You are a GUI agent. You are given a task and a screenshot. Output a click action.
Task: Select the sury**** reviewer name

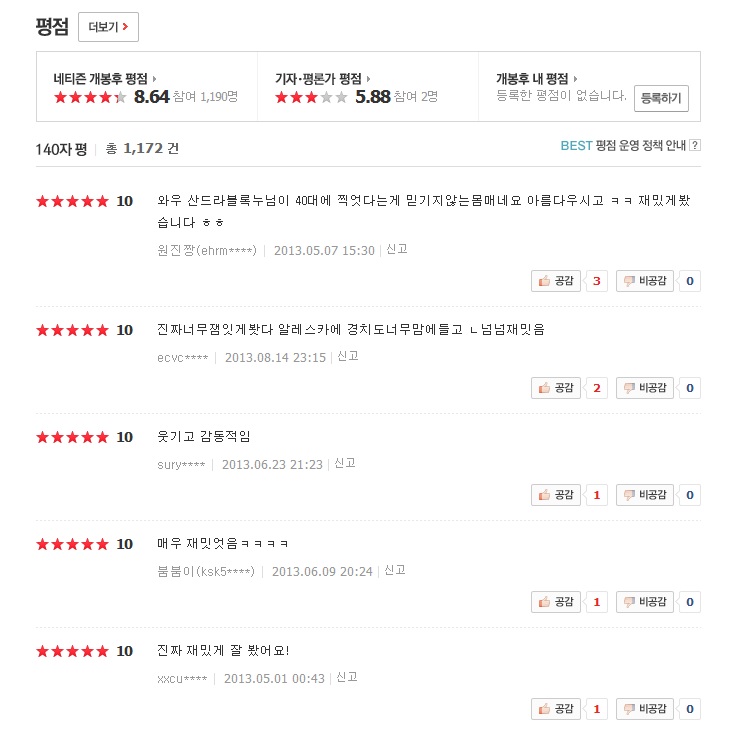tap(181, 464)
